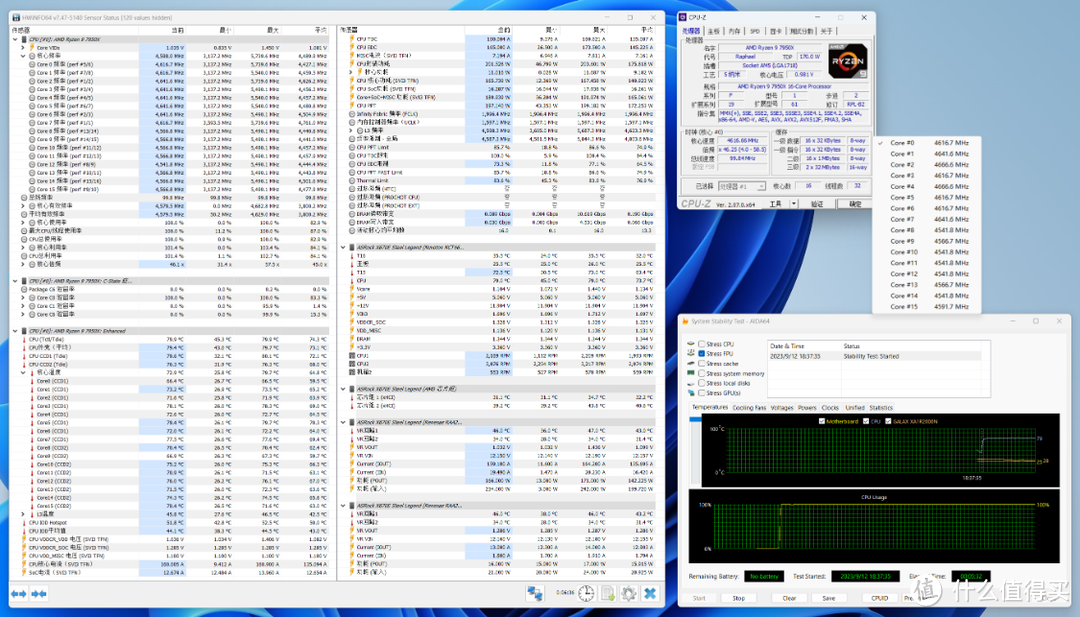The width and height of the screenshot is (1080, 617).
Task: Reset the HWiNFO elapsed time clock icon
Action: (x=586, y=594)
